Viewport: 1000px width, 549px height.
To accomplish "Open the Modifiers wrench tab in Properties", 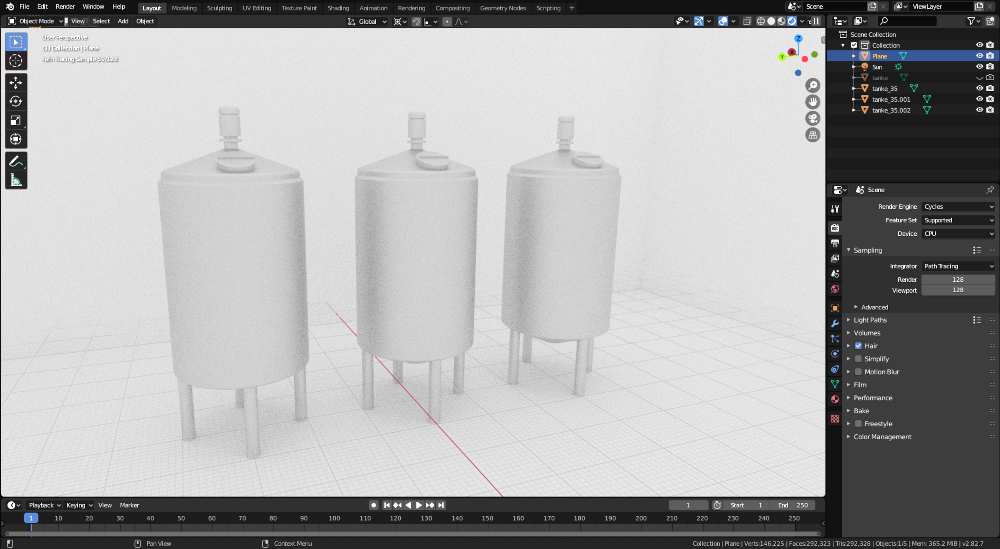I will pyautogui.click(x=835, y=323).
